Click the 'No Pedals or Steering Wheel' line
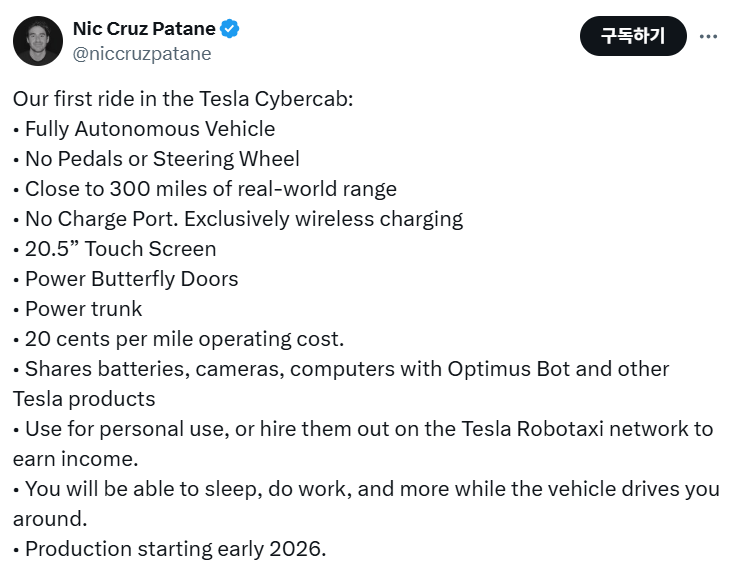Viewport: 738px width, 569px height. click(x=156, y=159)
